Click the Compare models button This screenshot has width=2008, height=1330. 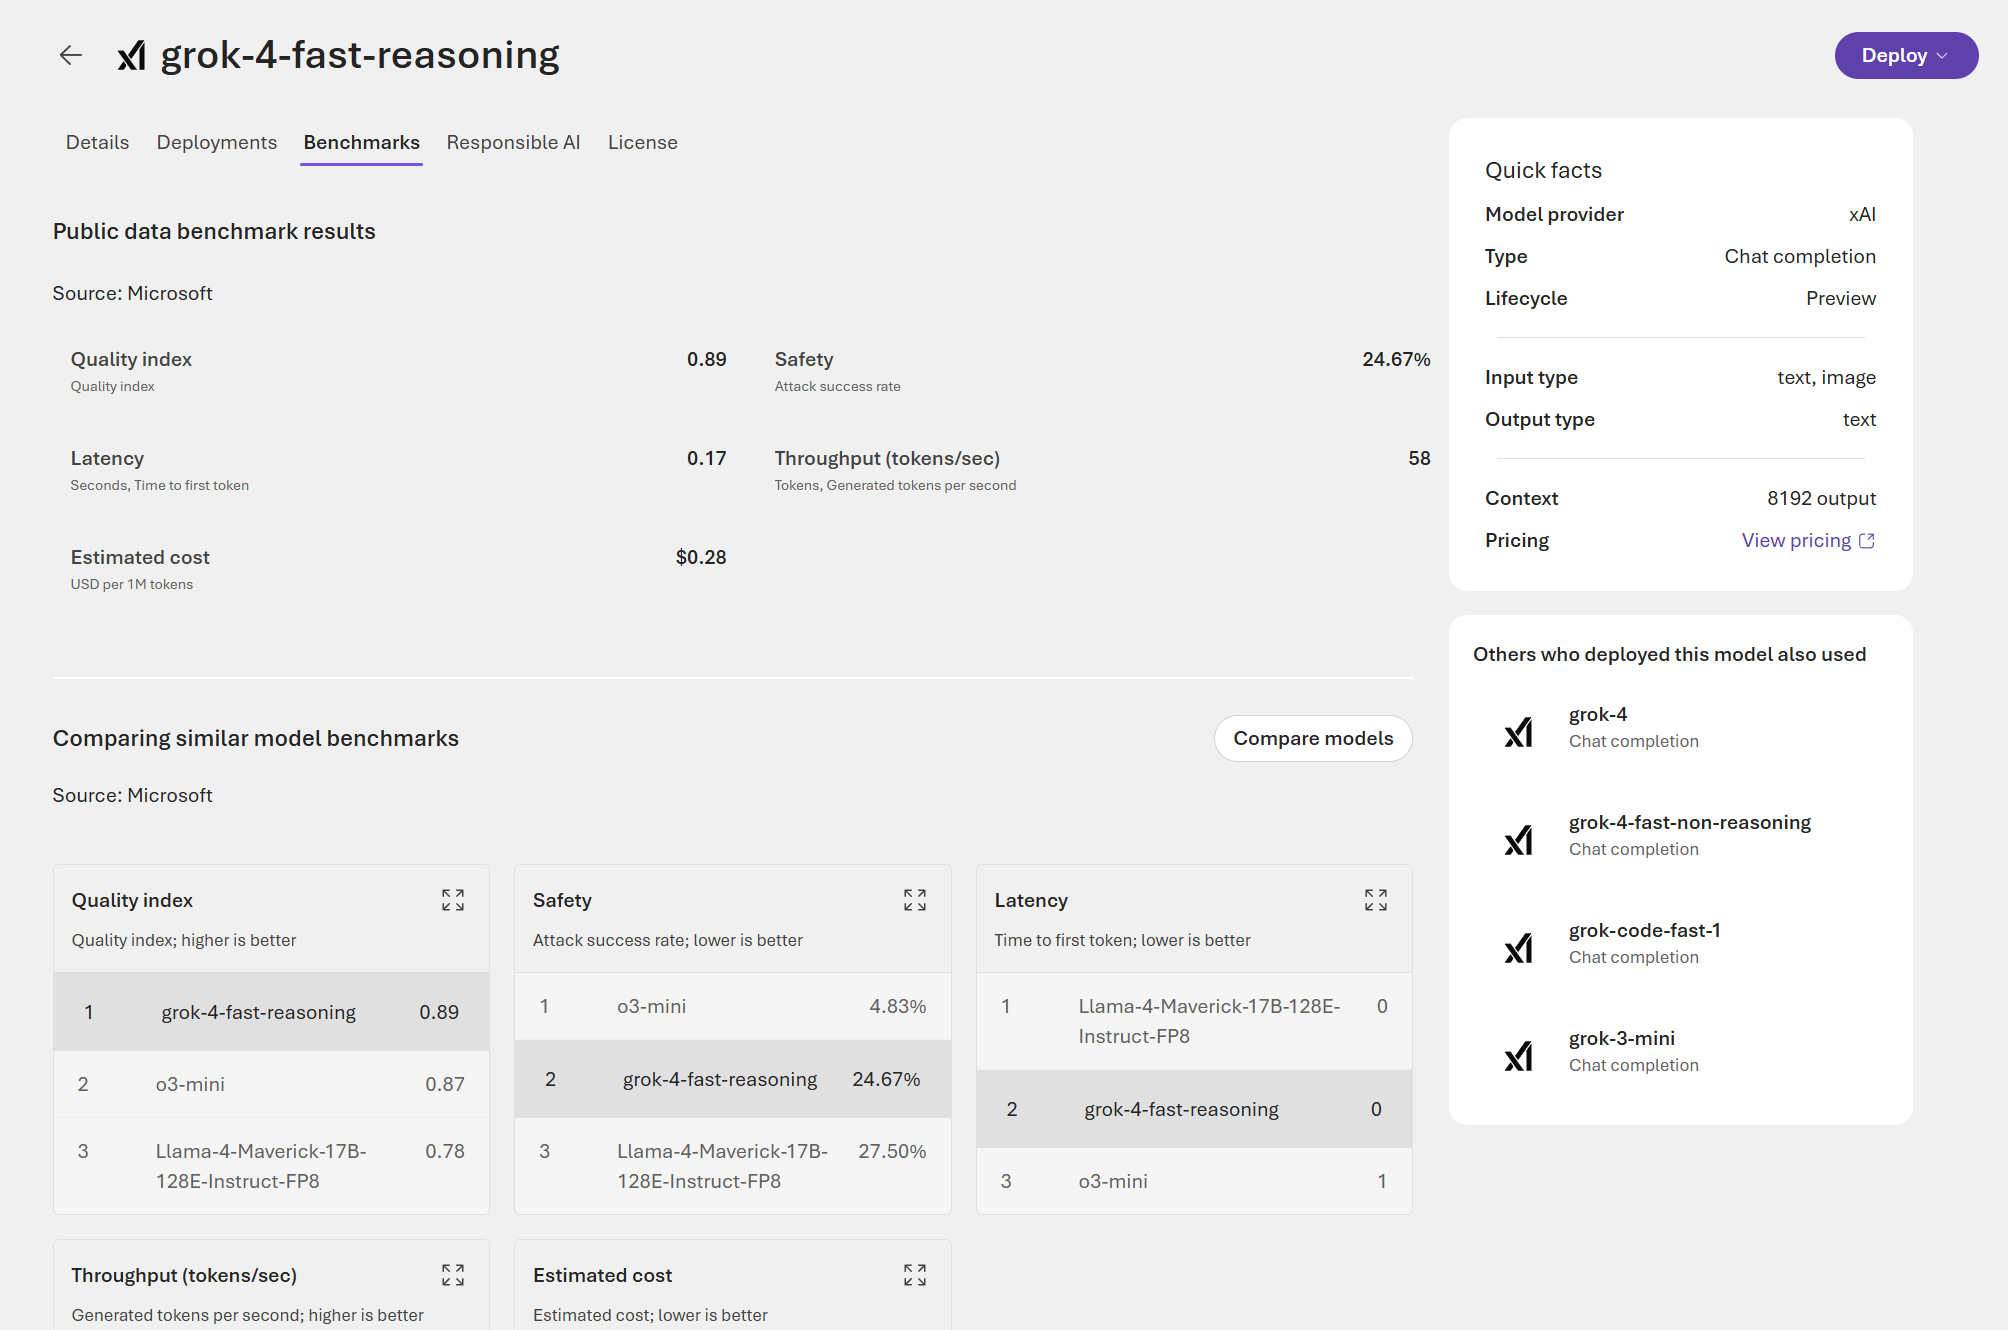click(x=1313, y=738)
